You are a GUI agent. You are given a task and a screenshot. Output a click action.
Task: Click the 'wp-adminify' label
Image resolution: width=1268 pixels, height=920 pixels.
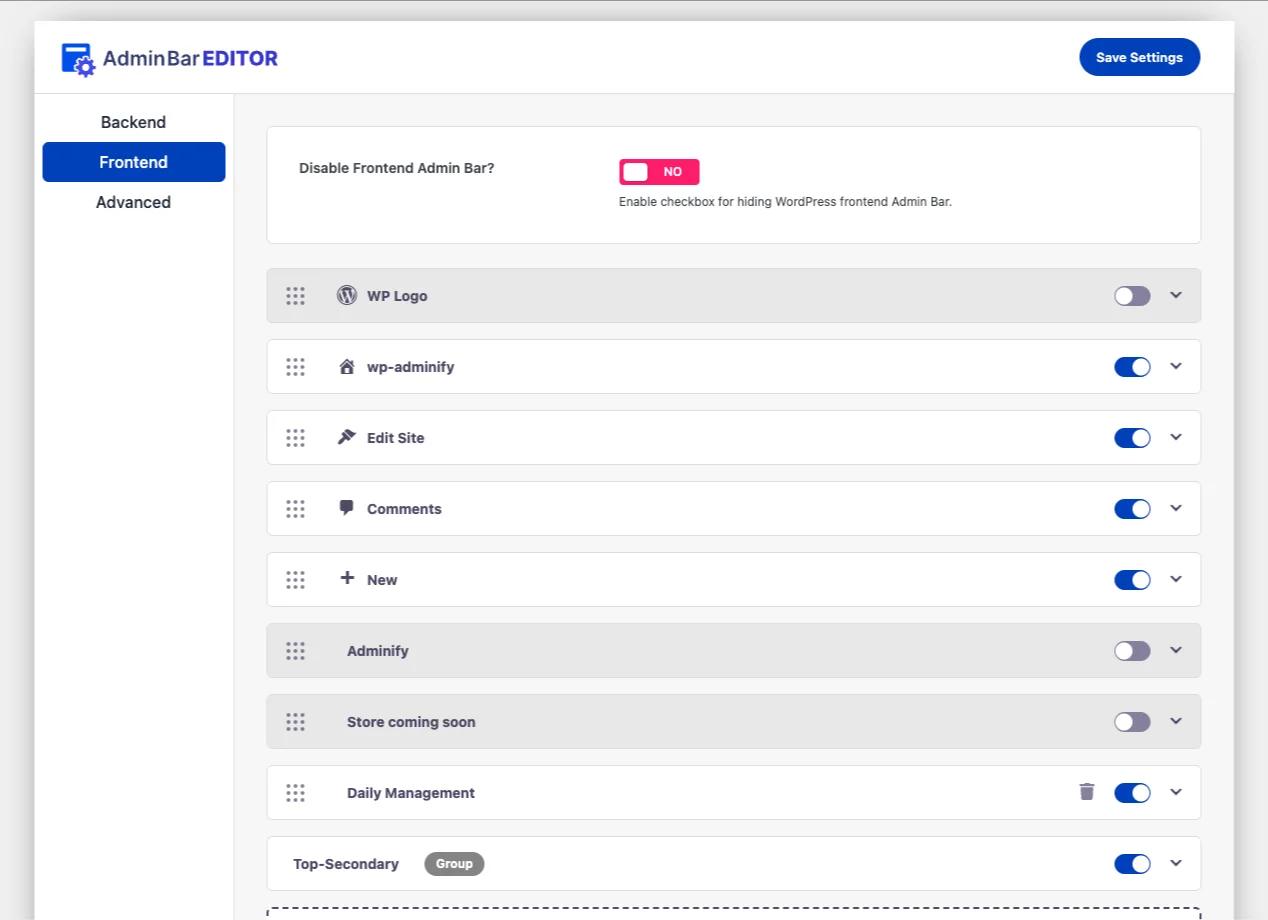410,367
